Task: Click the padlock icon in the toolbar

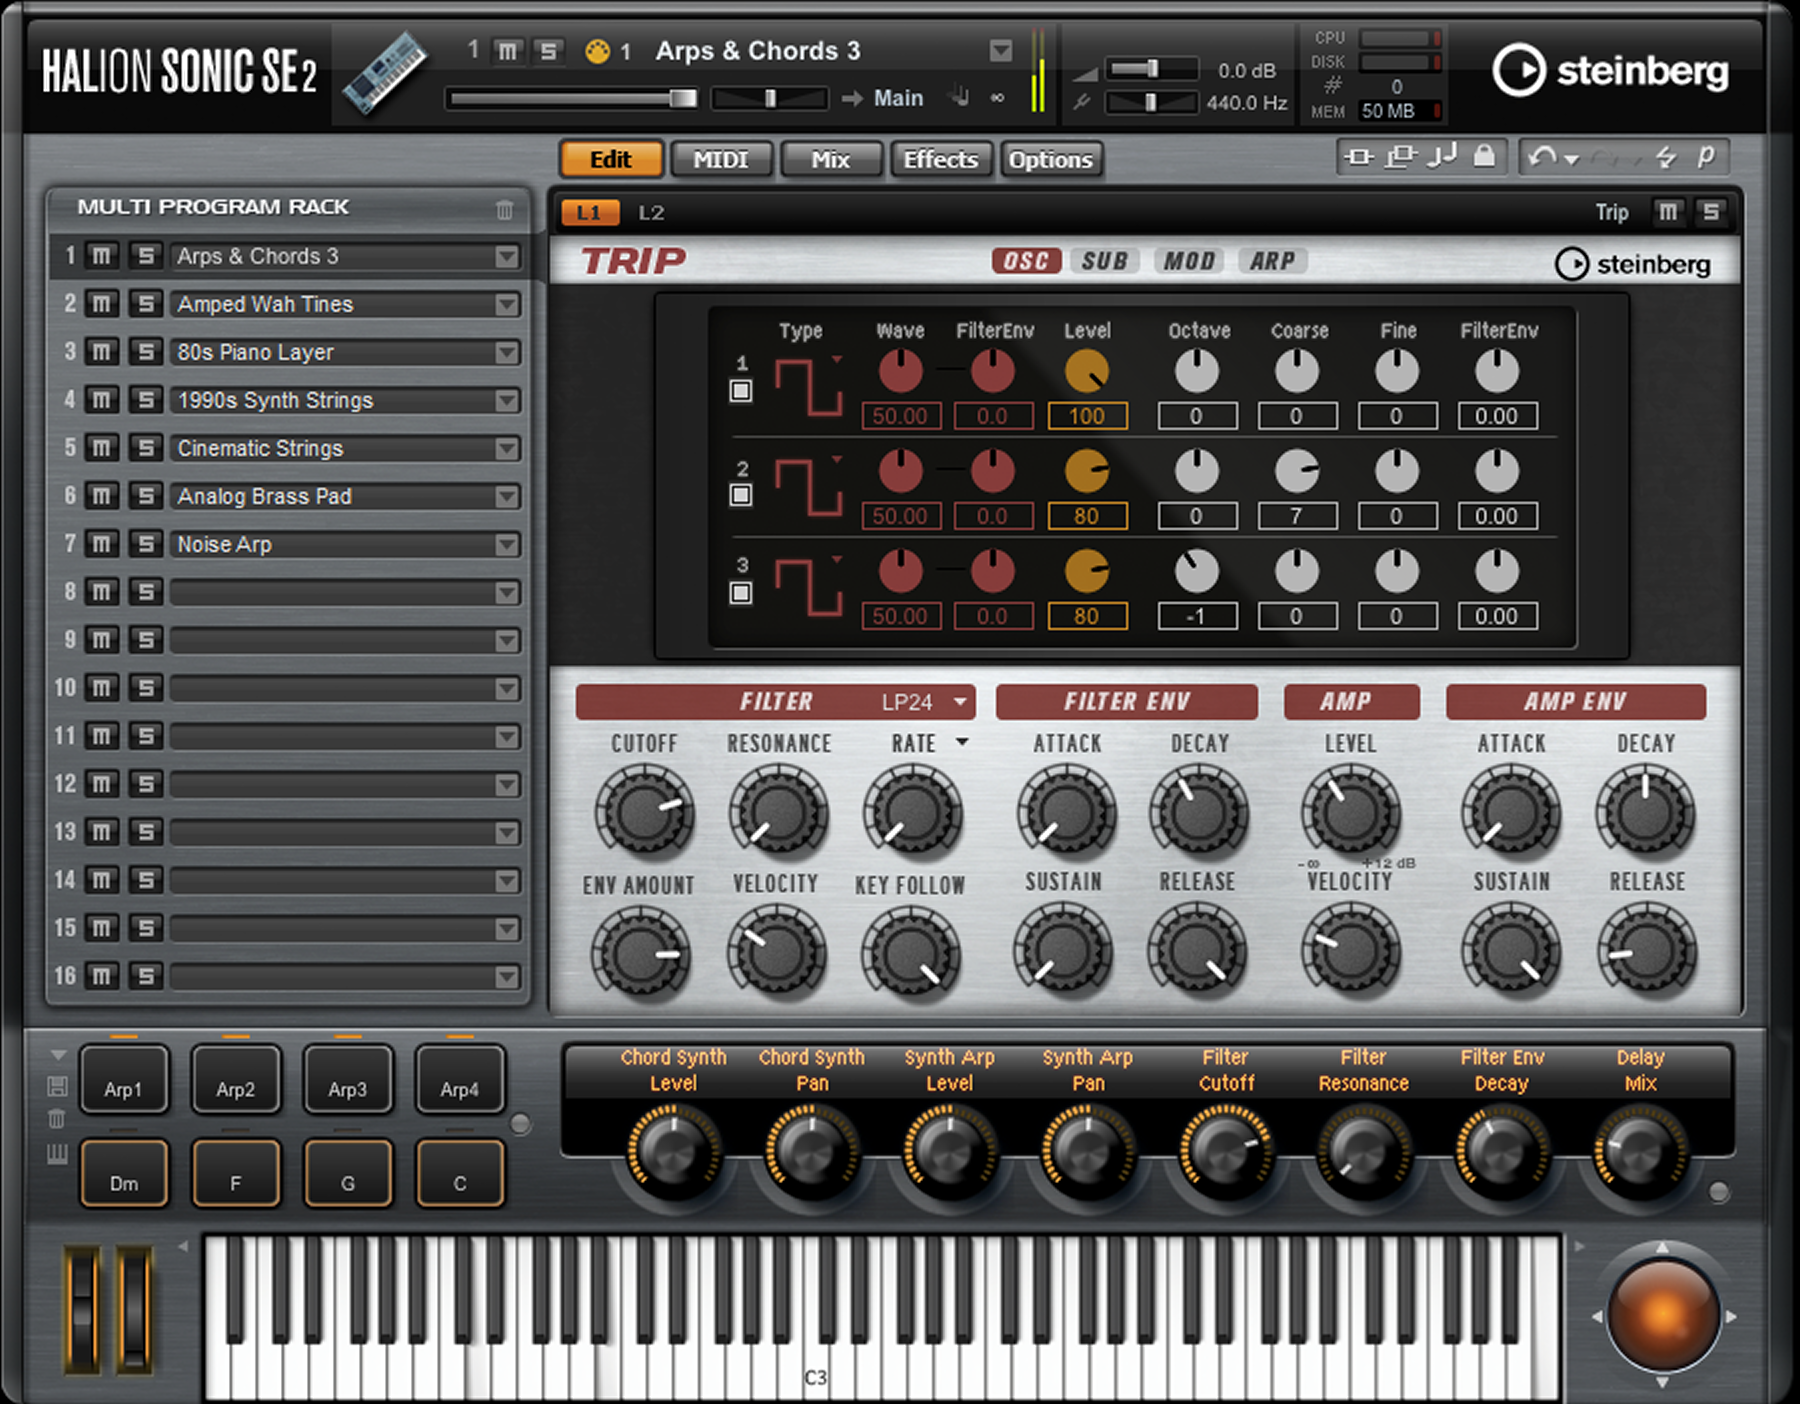Action: pos(1485,156)
